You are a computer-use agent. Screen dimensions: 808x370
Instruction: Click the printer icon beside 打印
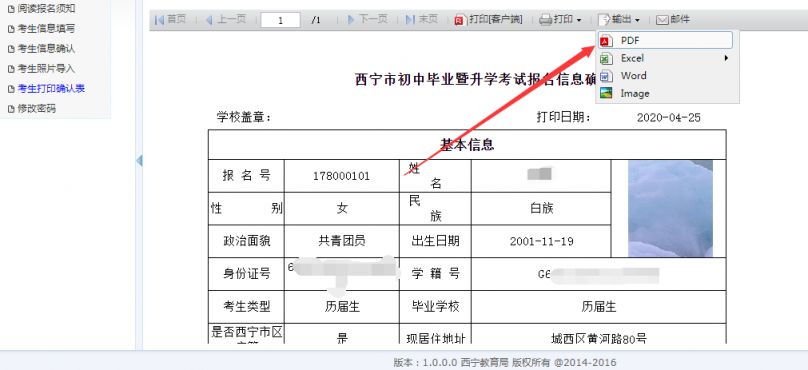pos(545,20)
